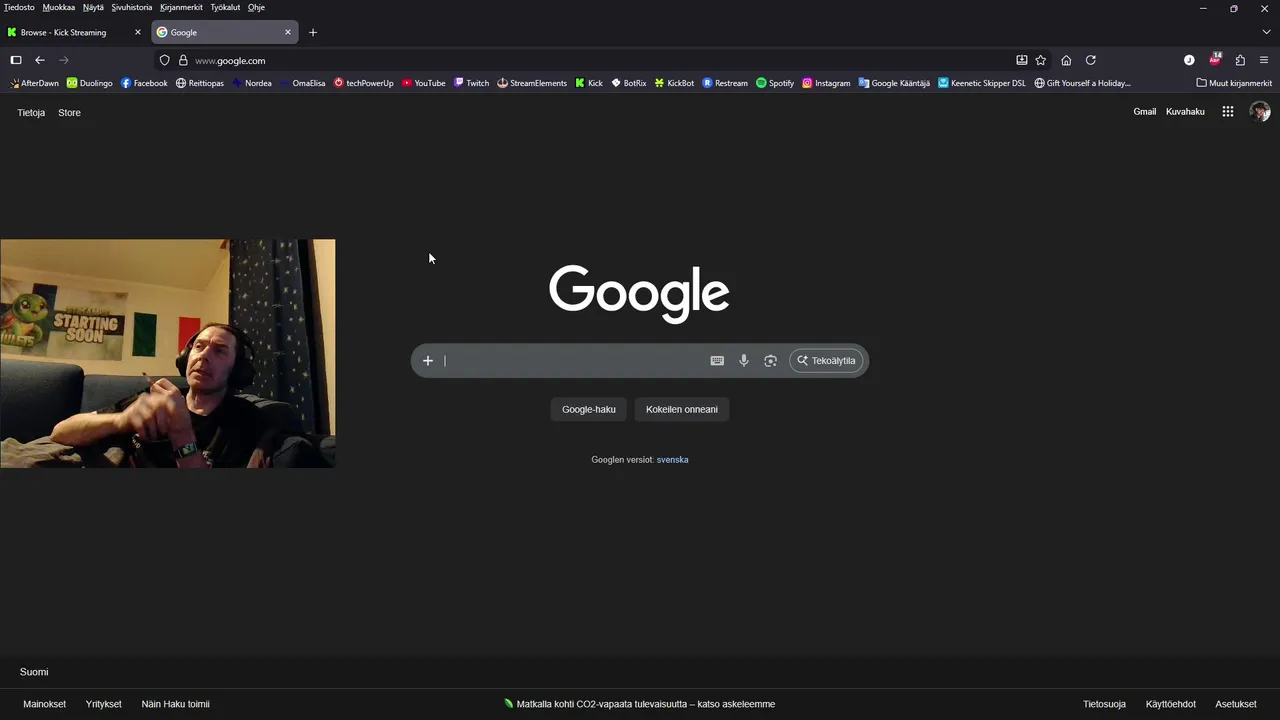Search by image with lens icon
Viewport: 1280px width, 720px height.
770,360
